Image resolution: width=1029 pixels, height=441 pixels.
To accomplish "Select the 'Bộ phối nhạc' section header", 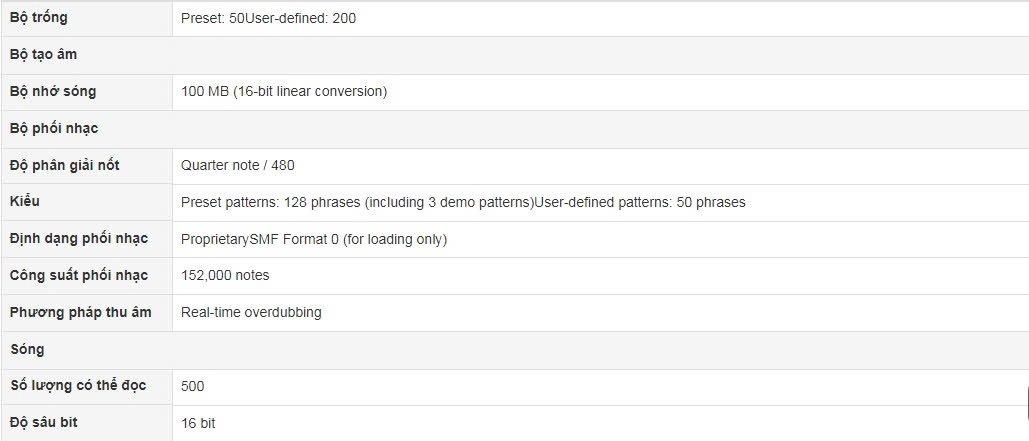I will point(54,129).
